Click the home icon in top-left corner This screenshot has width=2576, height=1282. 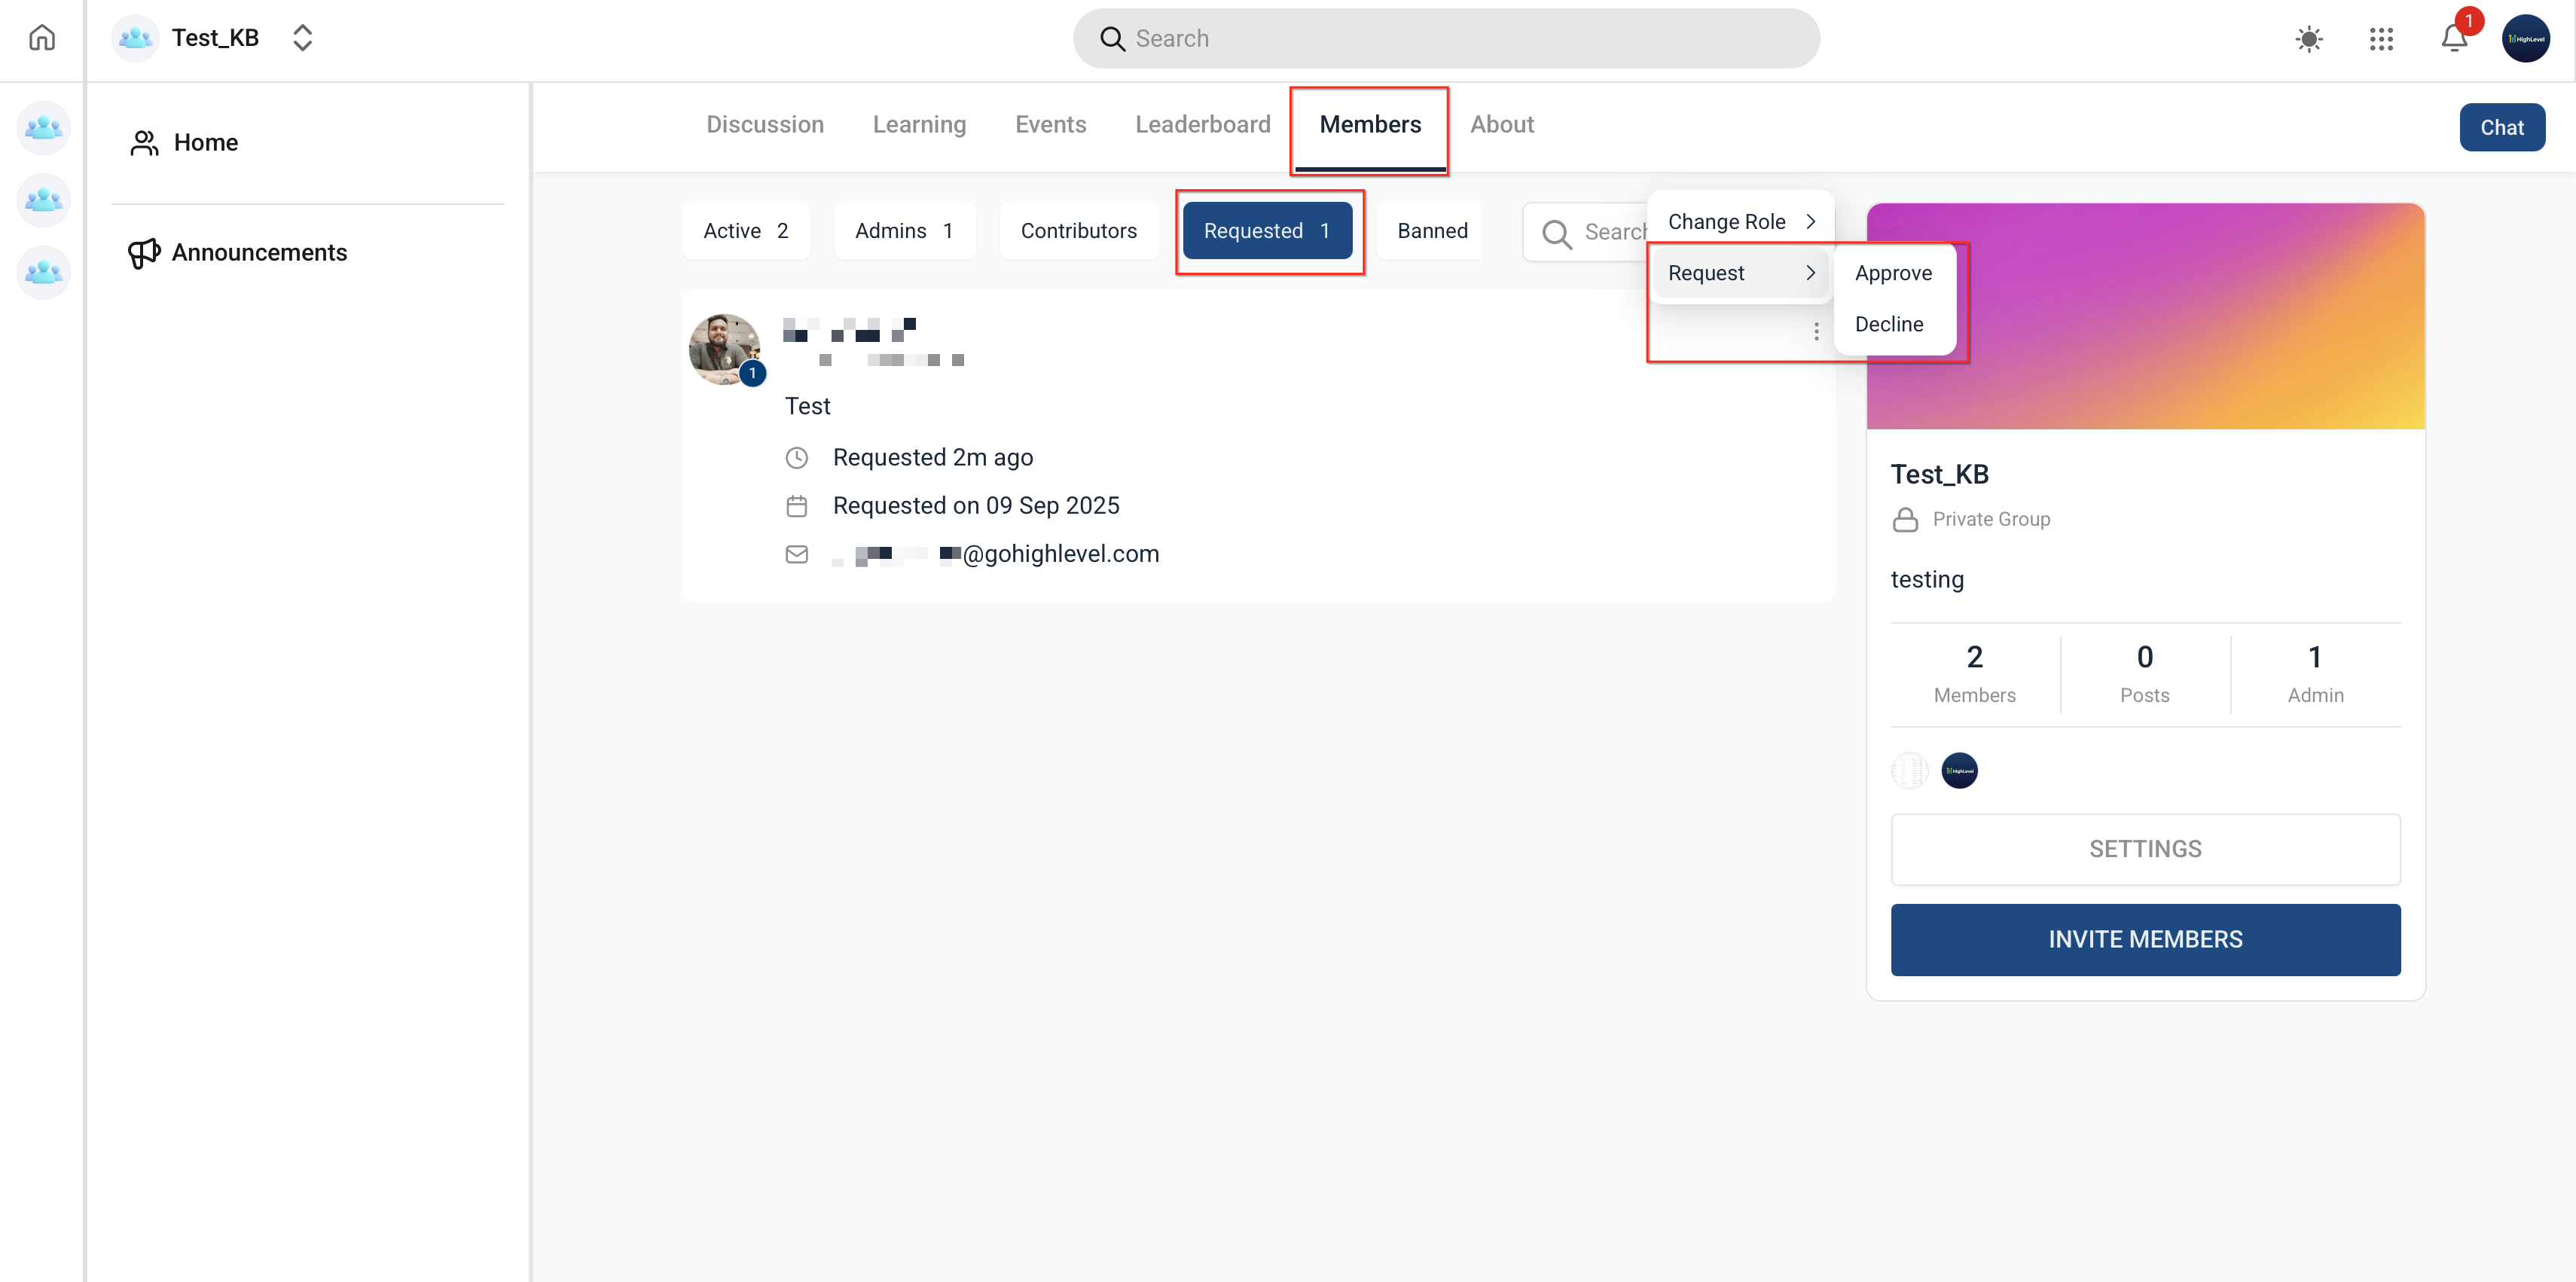pyautogui.click(x=42, y=38)
